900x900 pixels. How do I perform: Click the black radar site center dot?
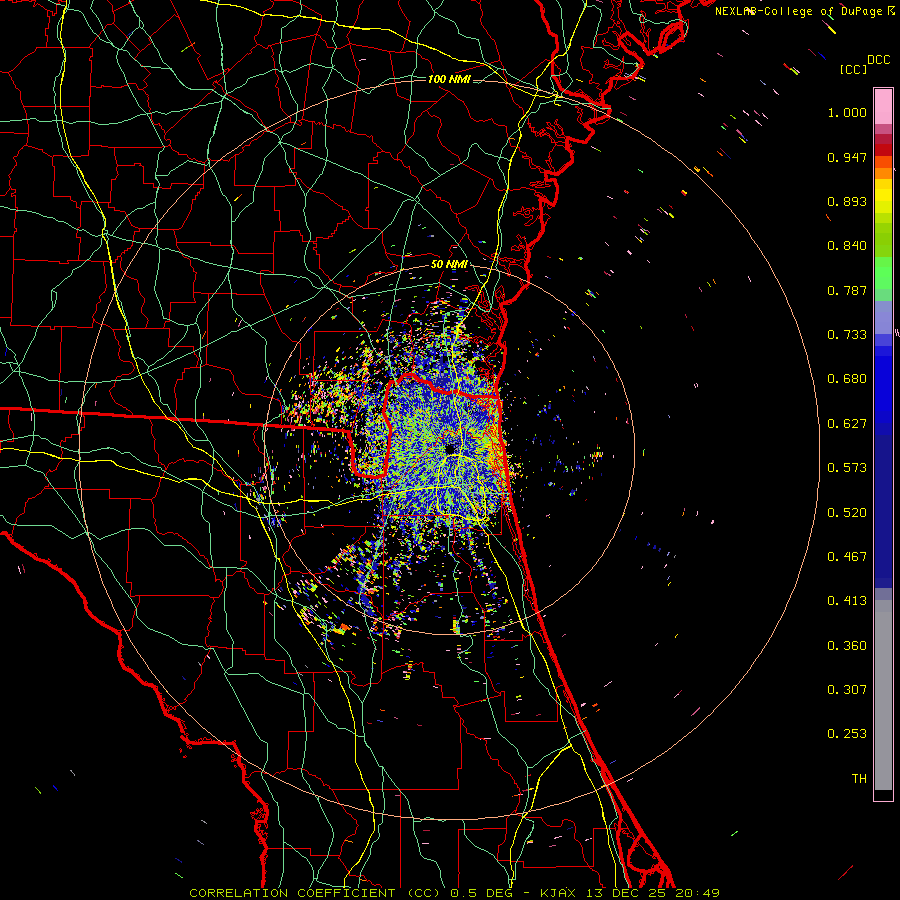pos(451,448)
